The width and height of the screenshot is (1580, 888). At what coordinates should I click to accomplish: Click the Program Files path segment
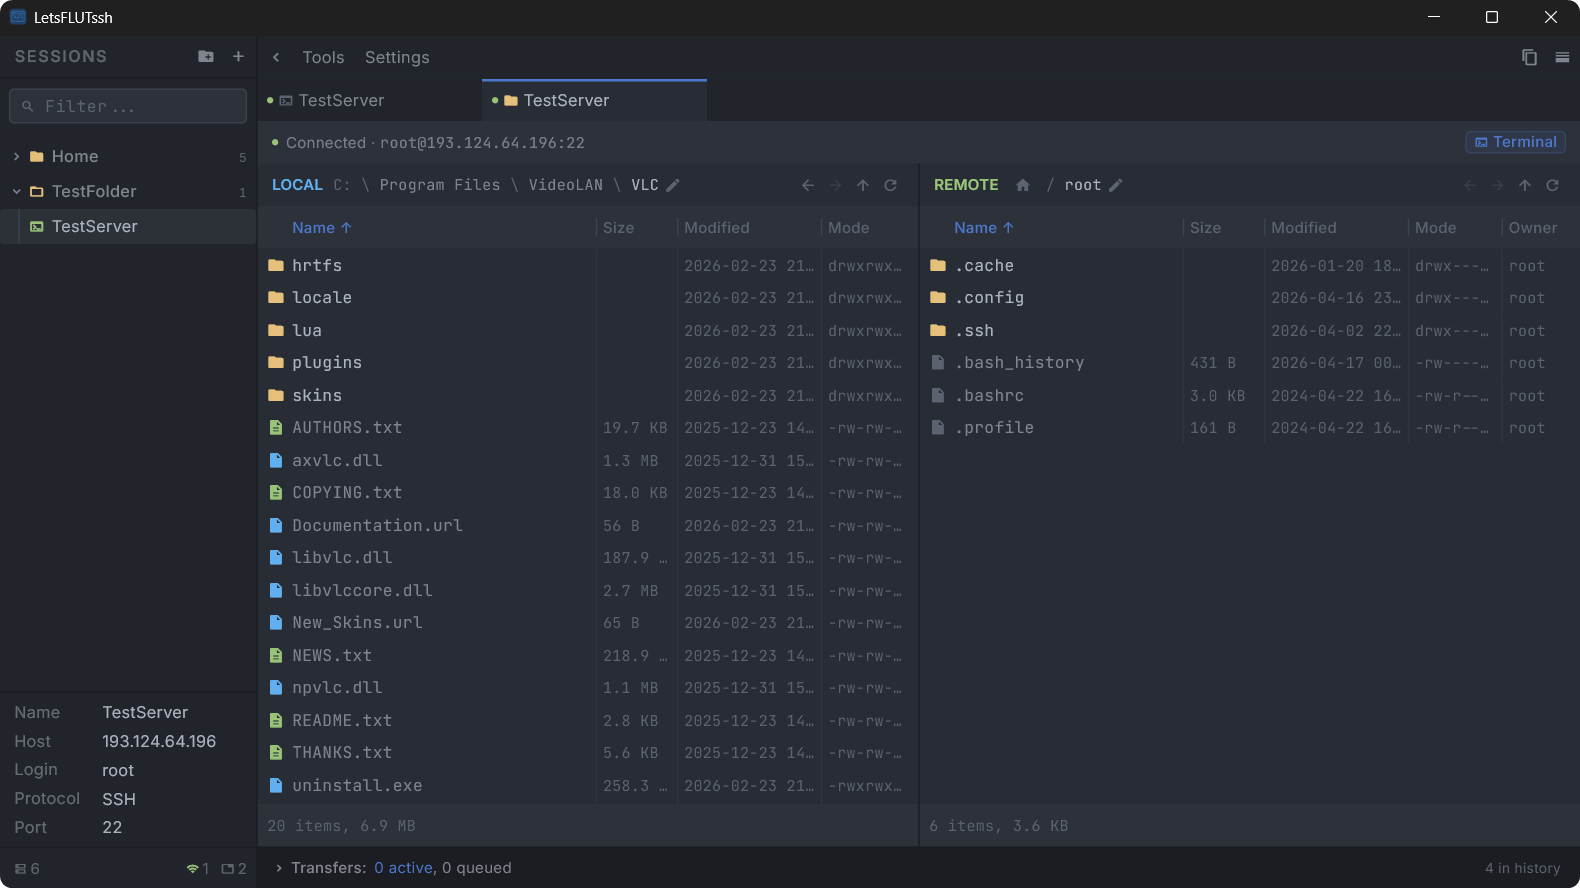[440, 185]
